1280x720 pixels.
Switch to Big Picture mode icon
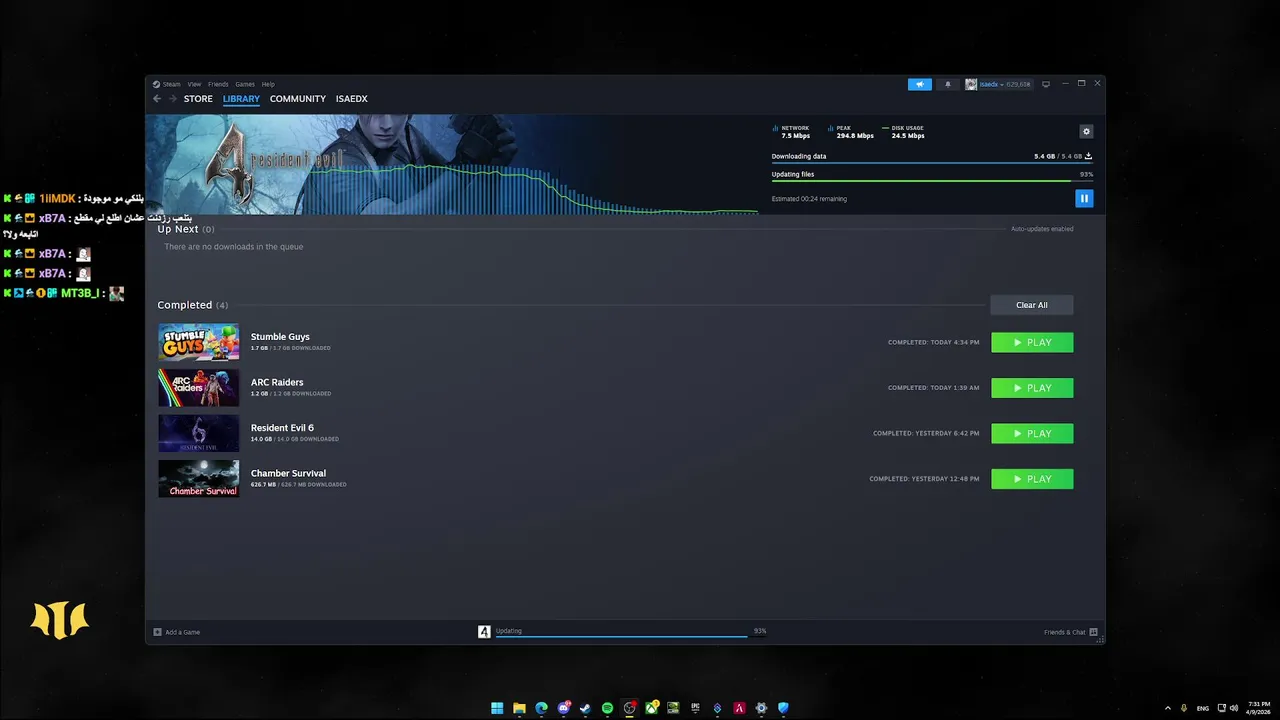pos(1046,84)
